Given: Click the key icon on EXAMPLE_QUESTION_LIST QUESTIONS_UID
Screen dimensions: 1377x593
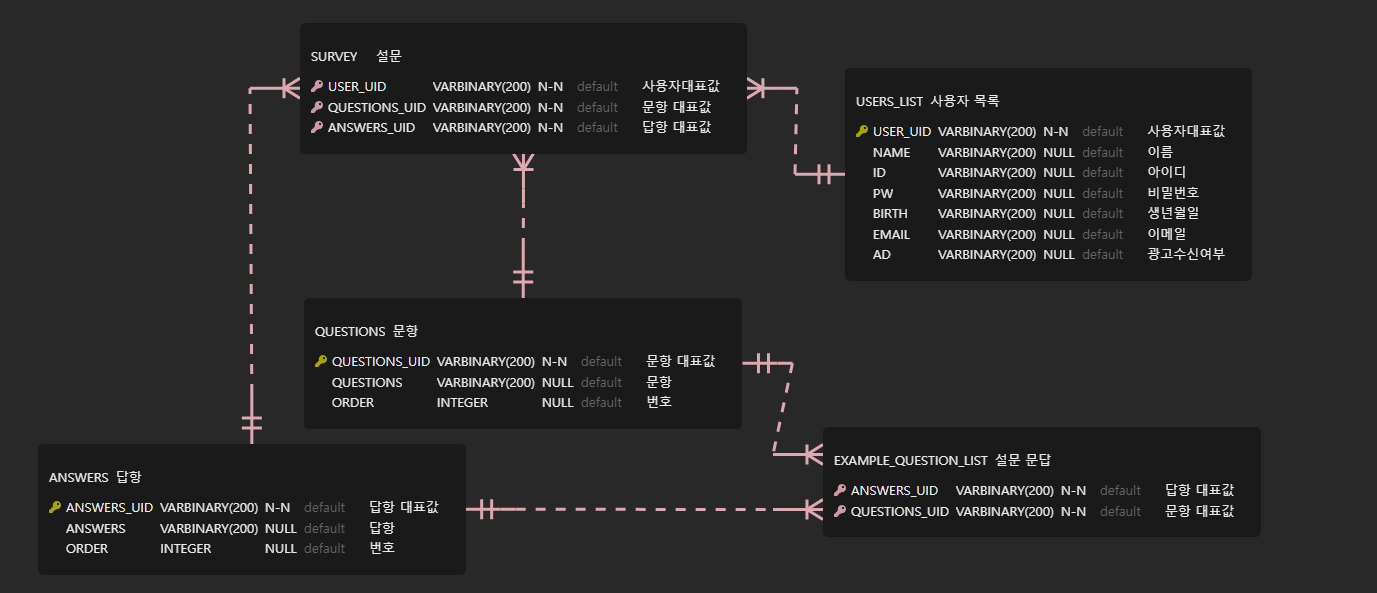Looking at the screenshot, I should (840, 511).
